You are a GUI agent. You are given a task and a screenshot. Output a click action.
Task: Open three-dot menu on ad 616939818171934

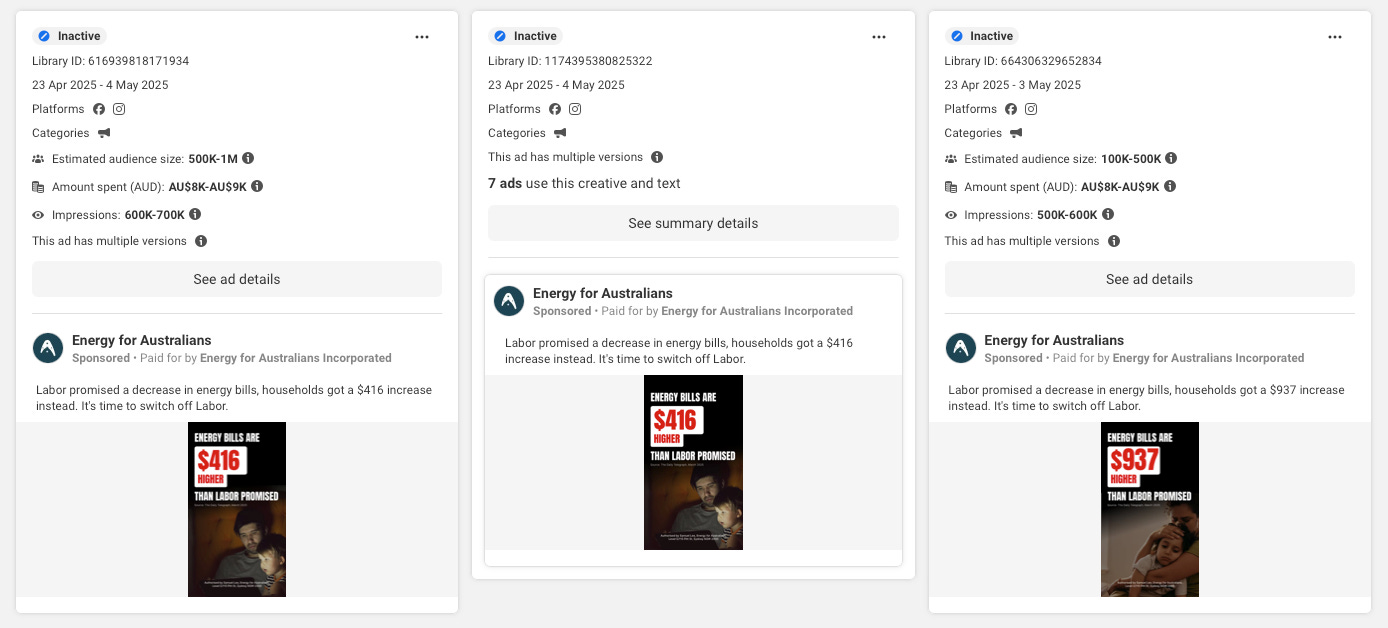422,37
